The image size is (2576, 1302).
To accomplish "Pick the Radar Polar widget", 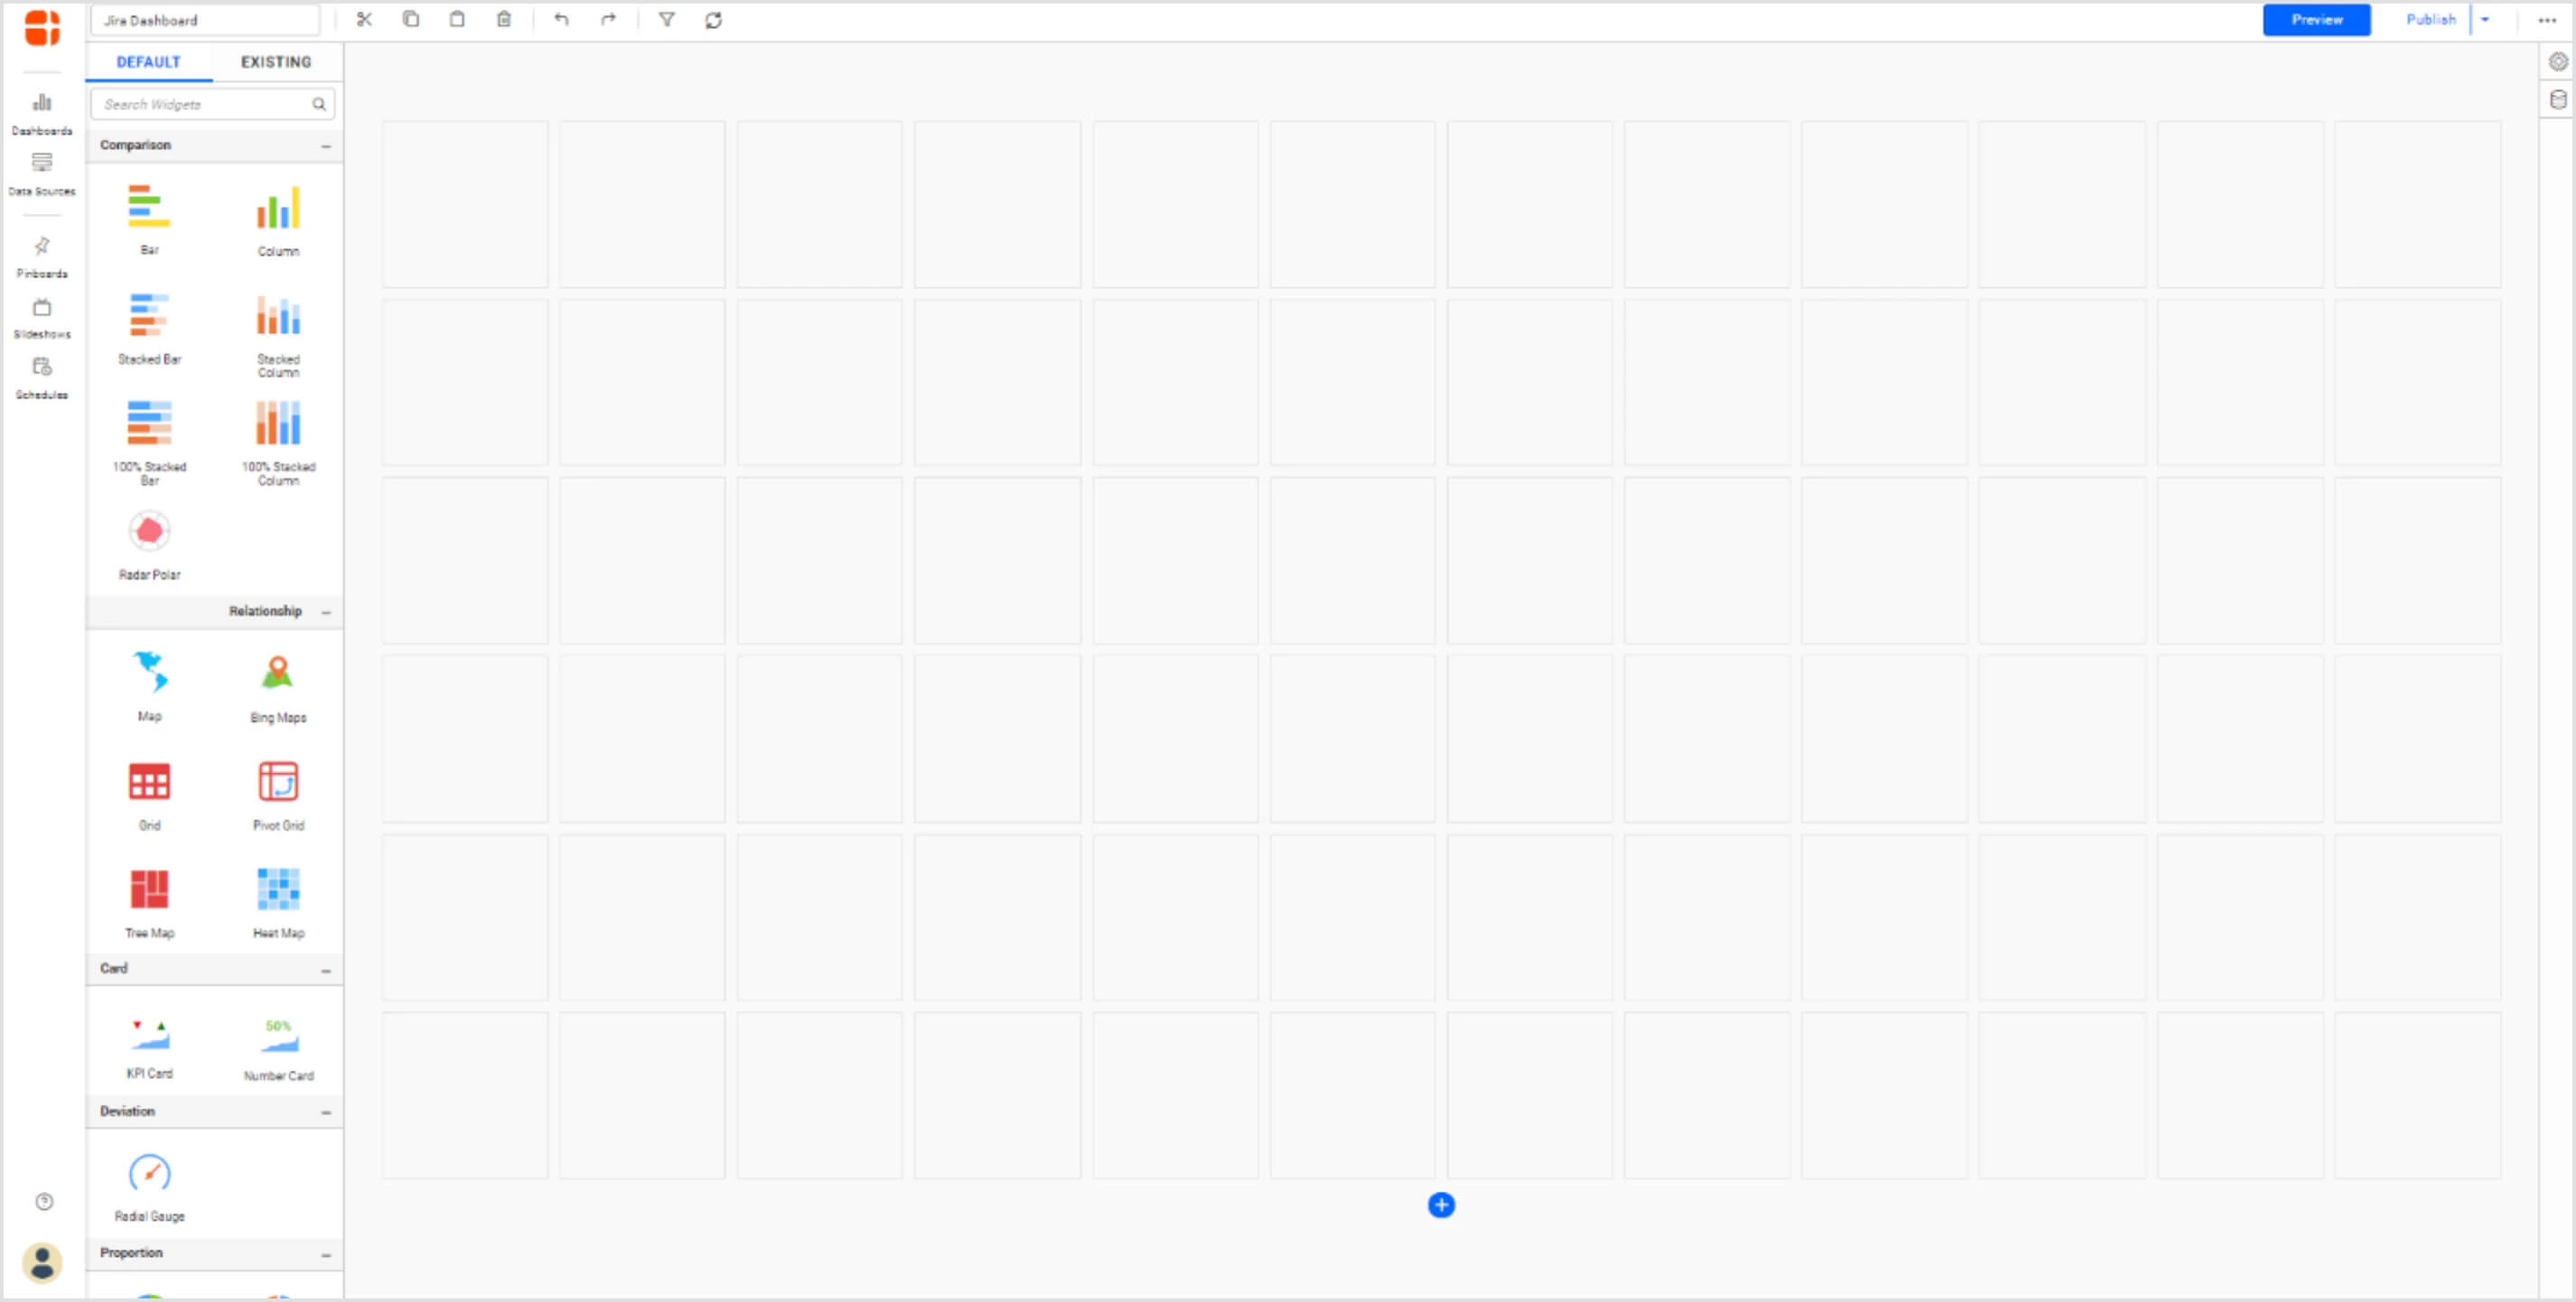I will (149, 532).
